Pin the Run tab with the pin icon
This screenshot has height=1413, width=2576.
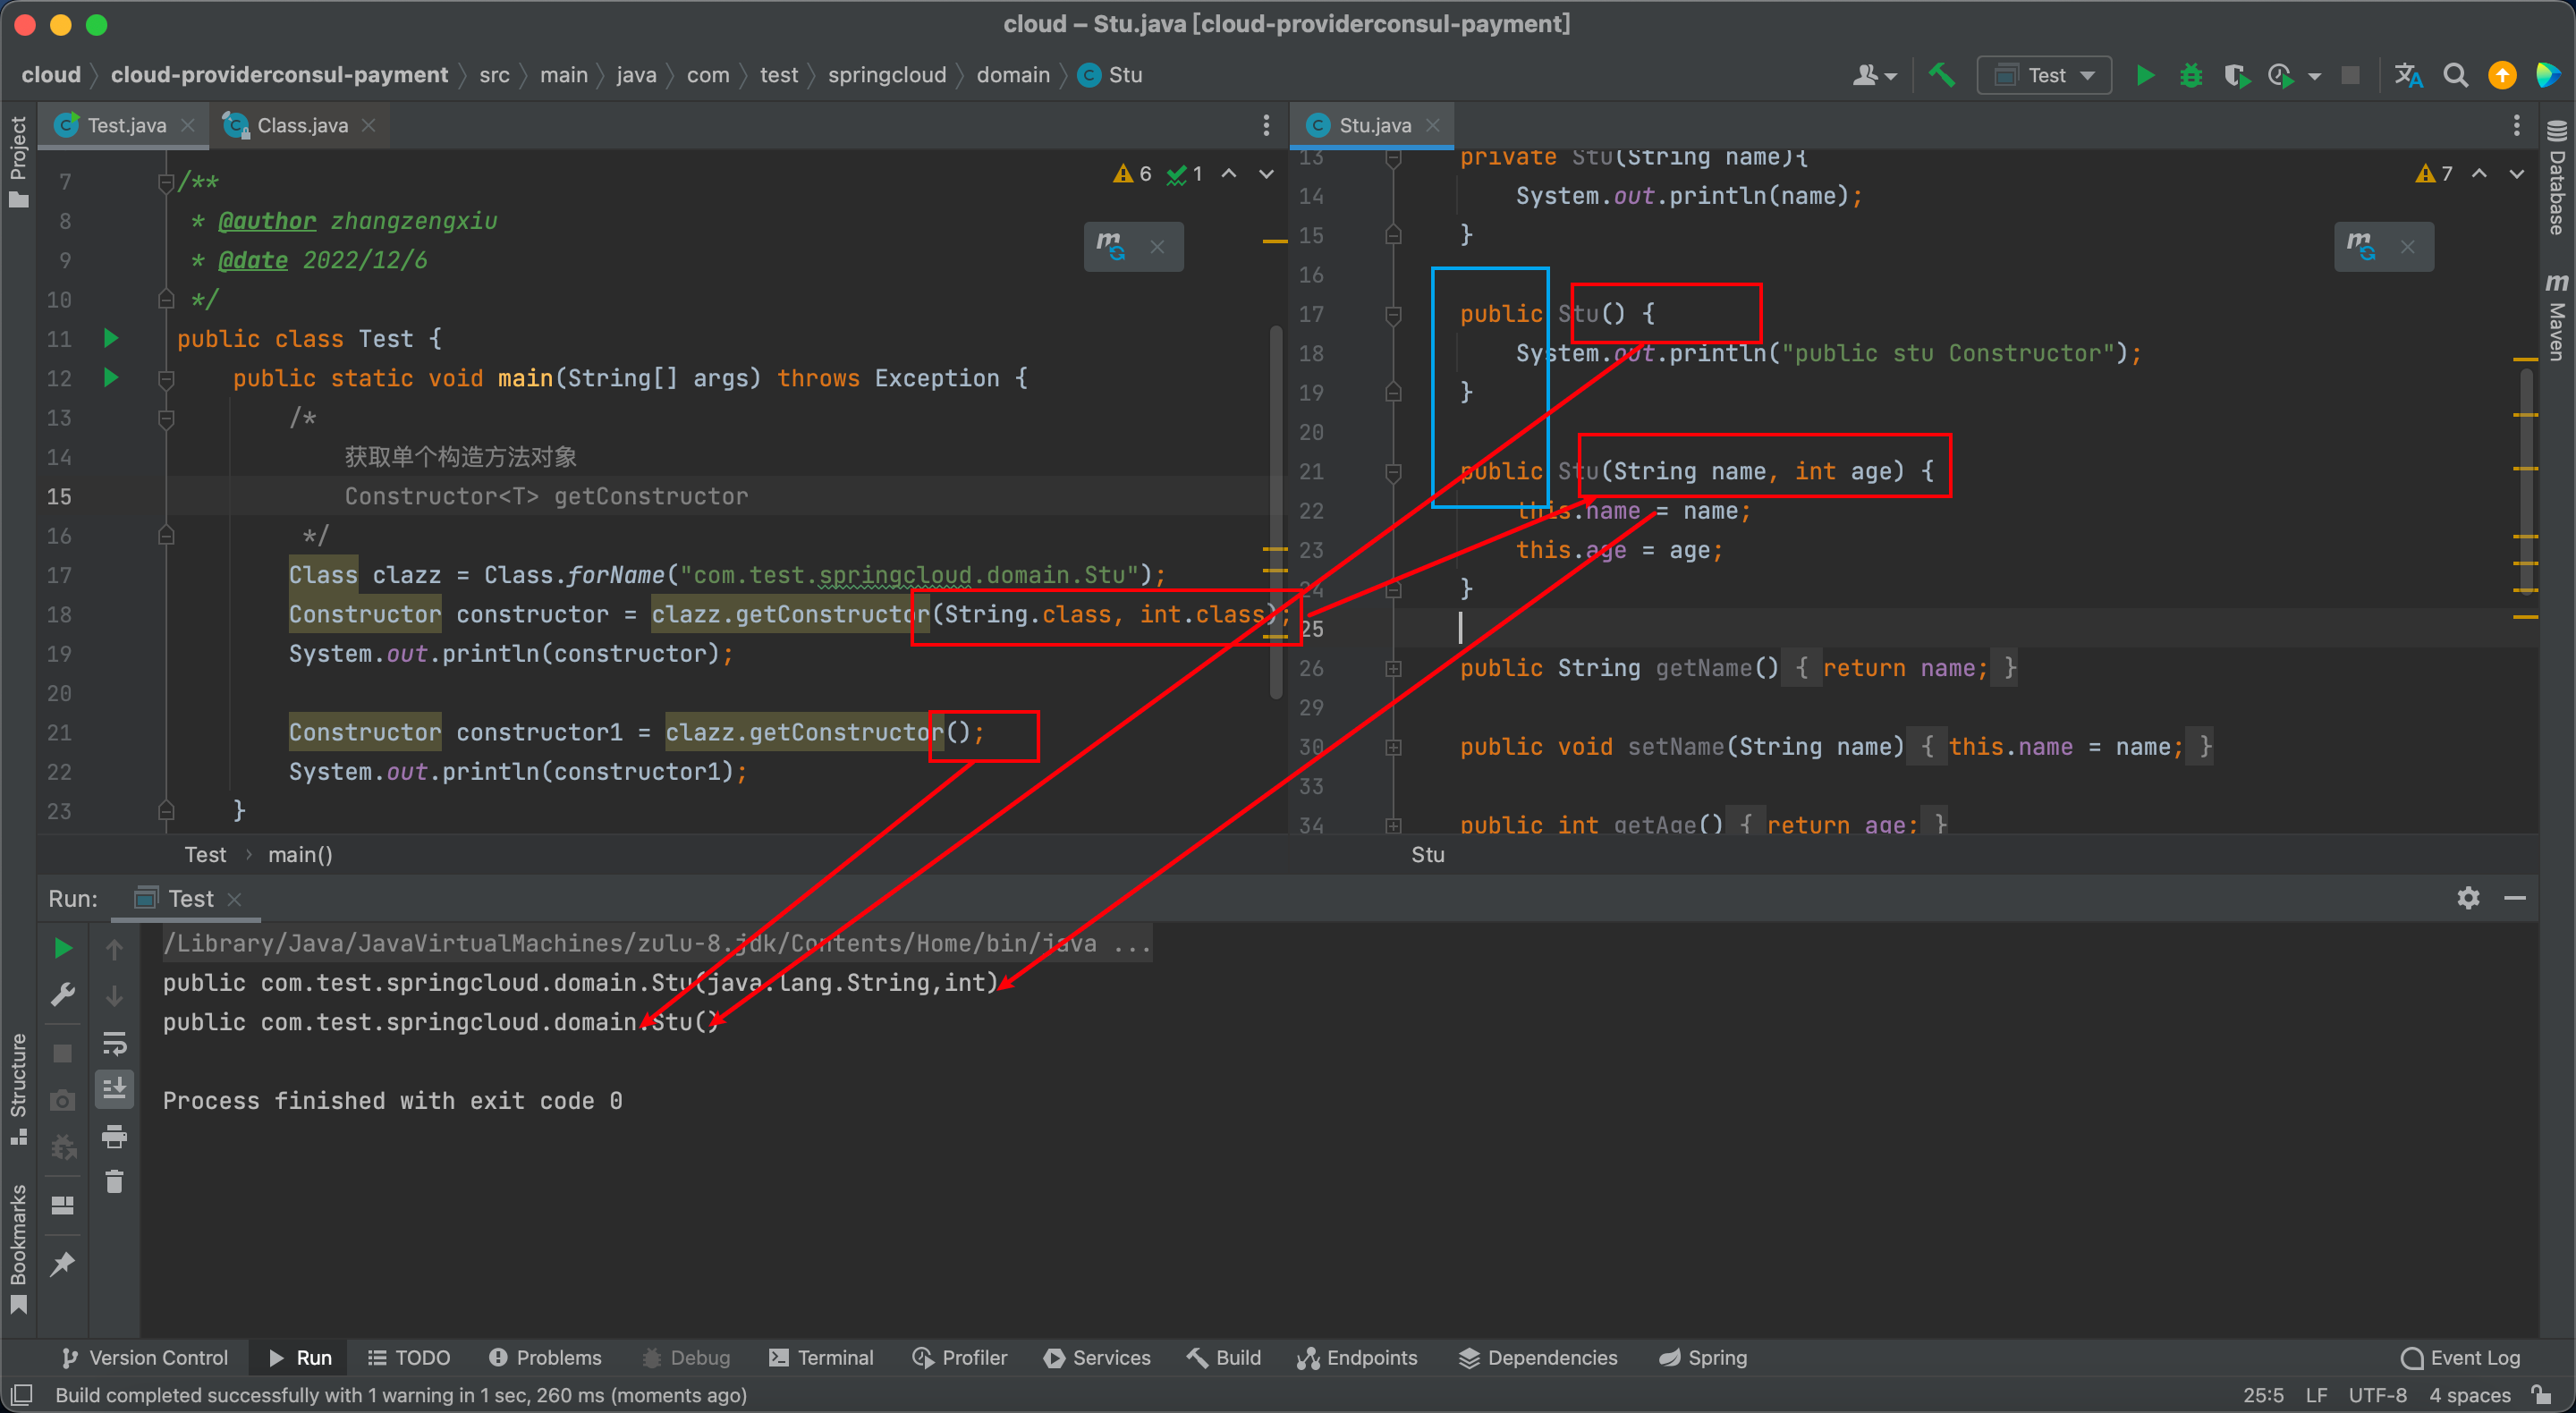pyautogui.click(x=62, y=1264)
